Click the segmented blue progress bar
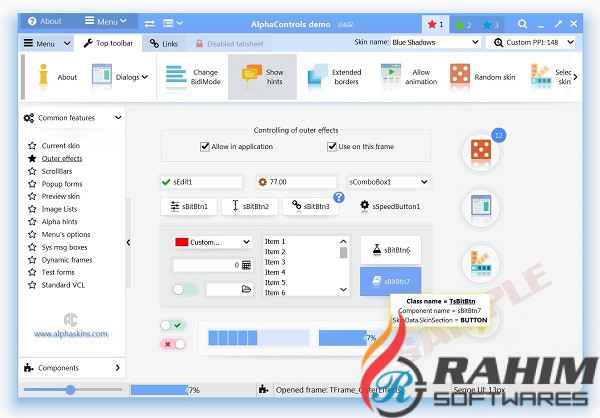 pyautogui.click(x=258, y=338)
